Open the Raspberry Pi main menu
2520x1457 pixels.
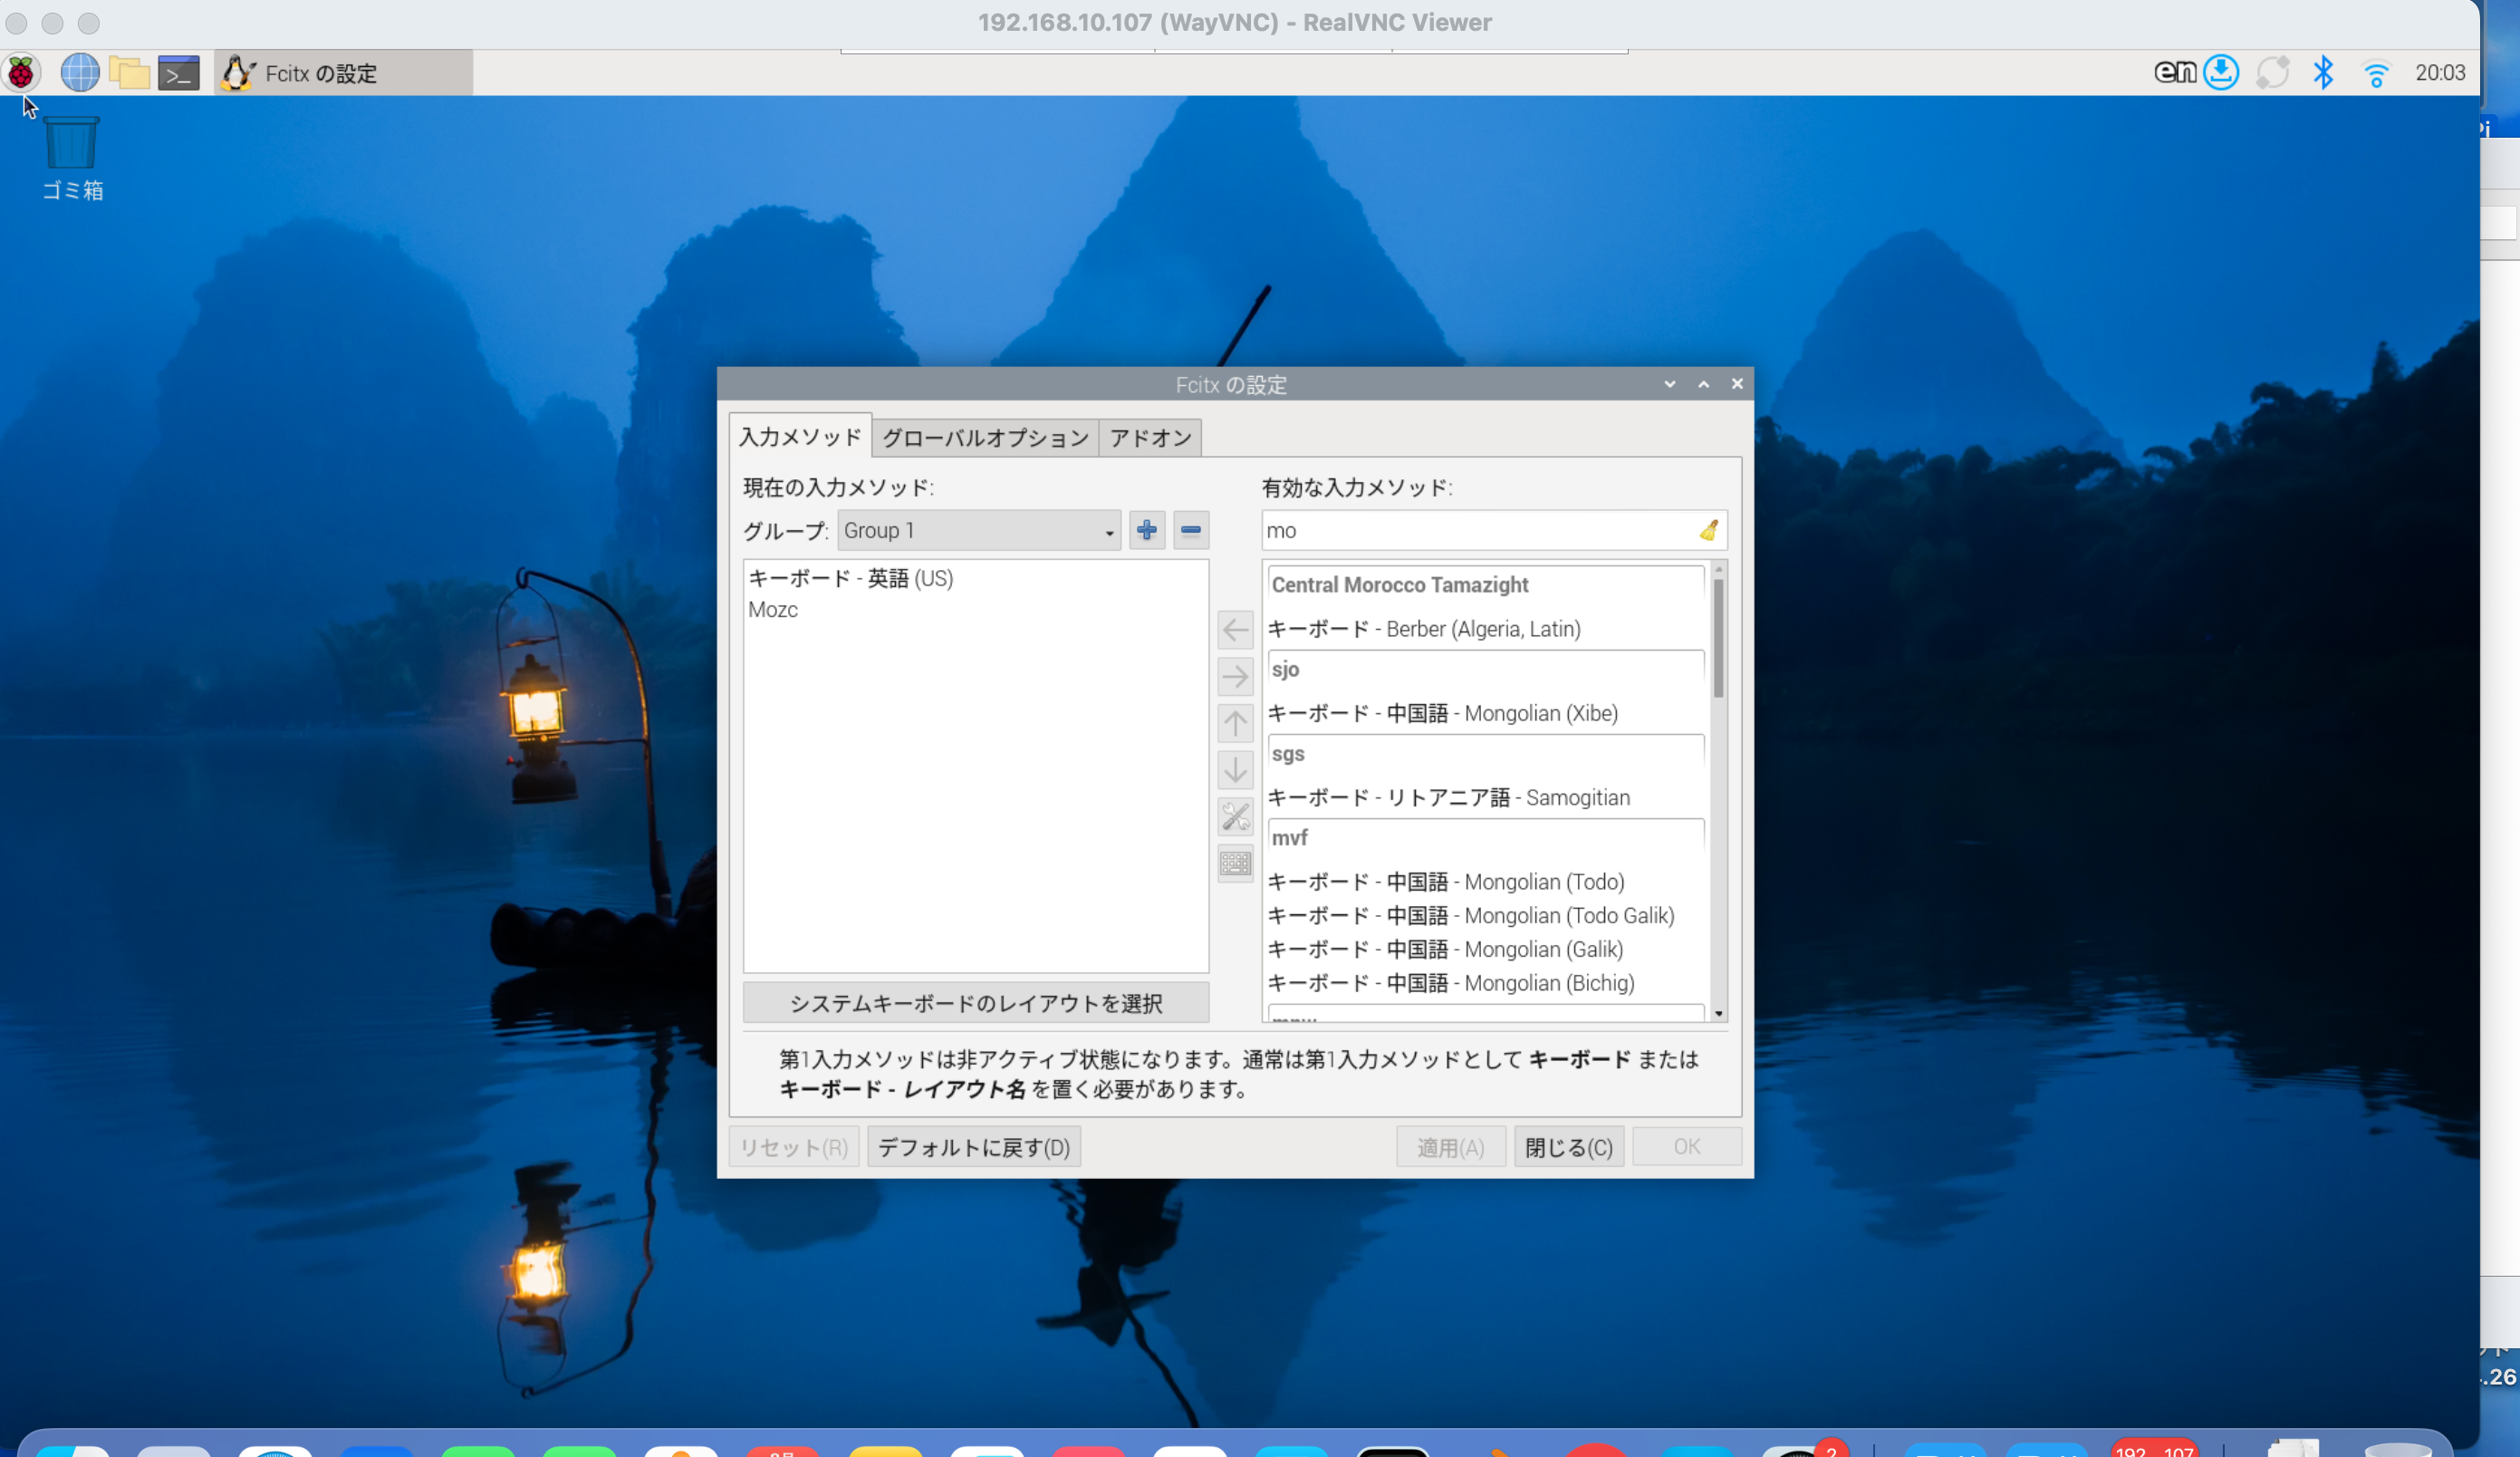(21, 73)
